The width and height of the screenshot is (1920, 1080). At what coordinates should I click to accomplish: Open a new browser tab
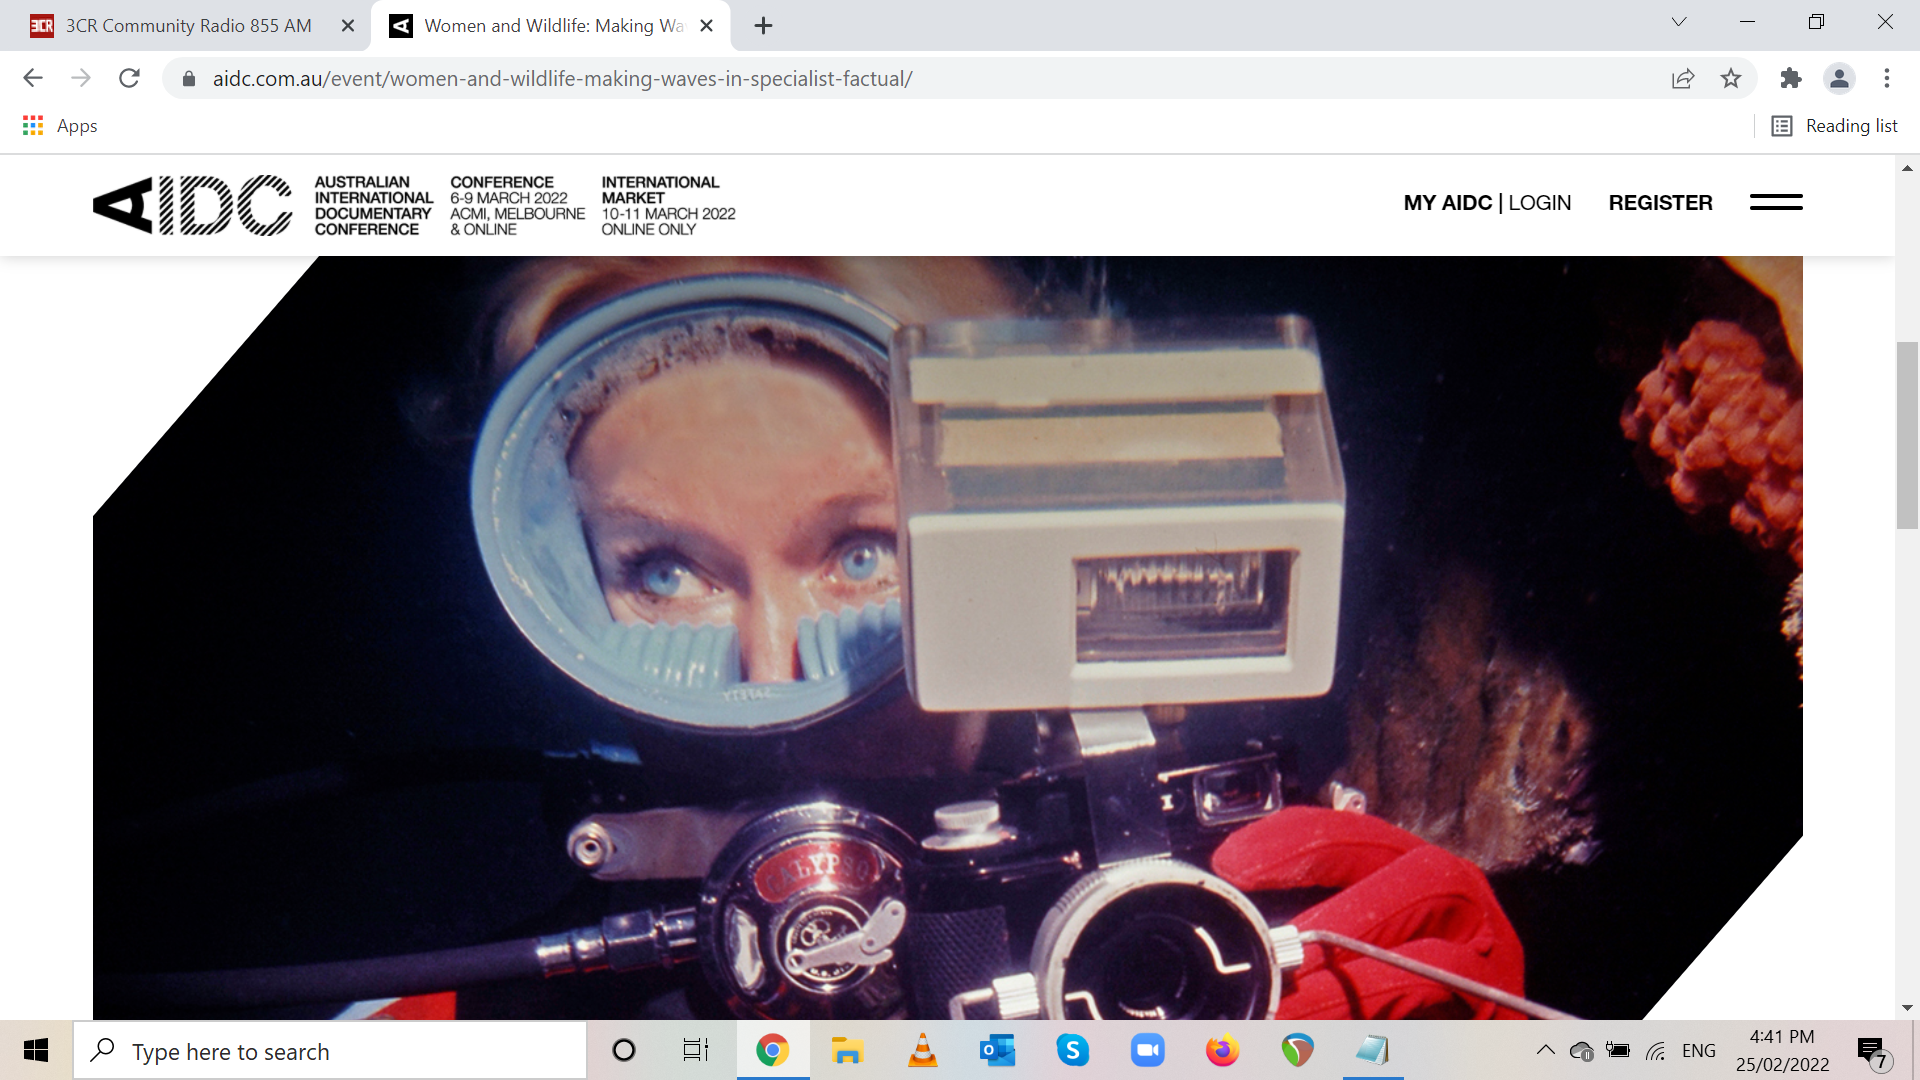[x=763, y=26]
